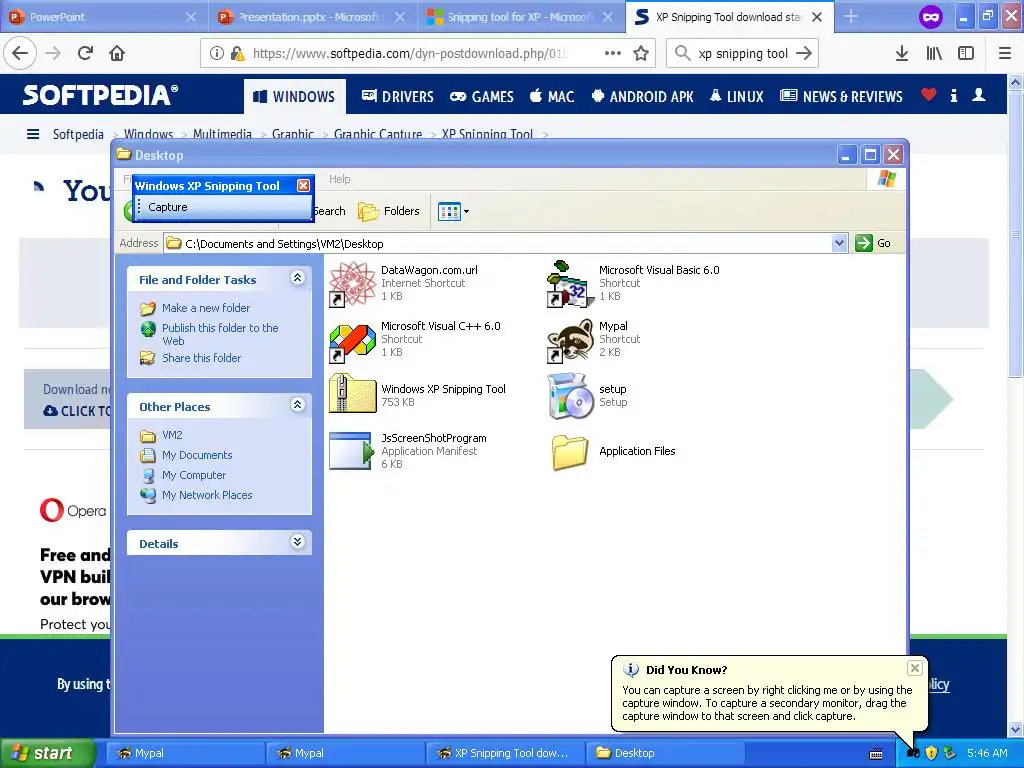The image size is (1024, 768).
Task: Open the DataWagon.com.url shortcut icon
Action: tap(352, 284)
